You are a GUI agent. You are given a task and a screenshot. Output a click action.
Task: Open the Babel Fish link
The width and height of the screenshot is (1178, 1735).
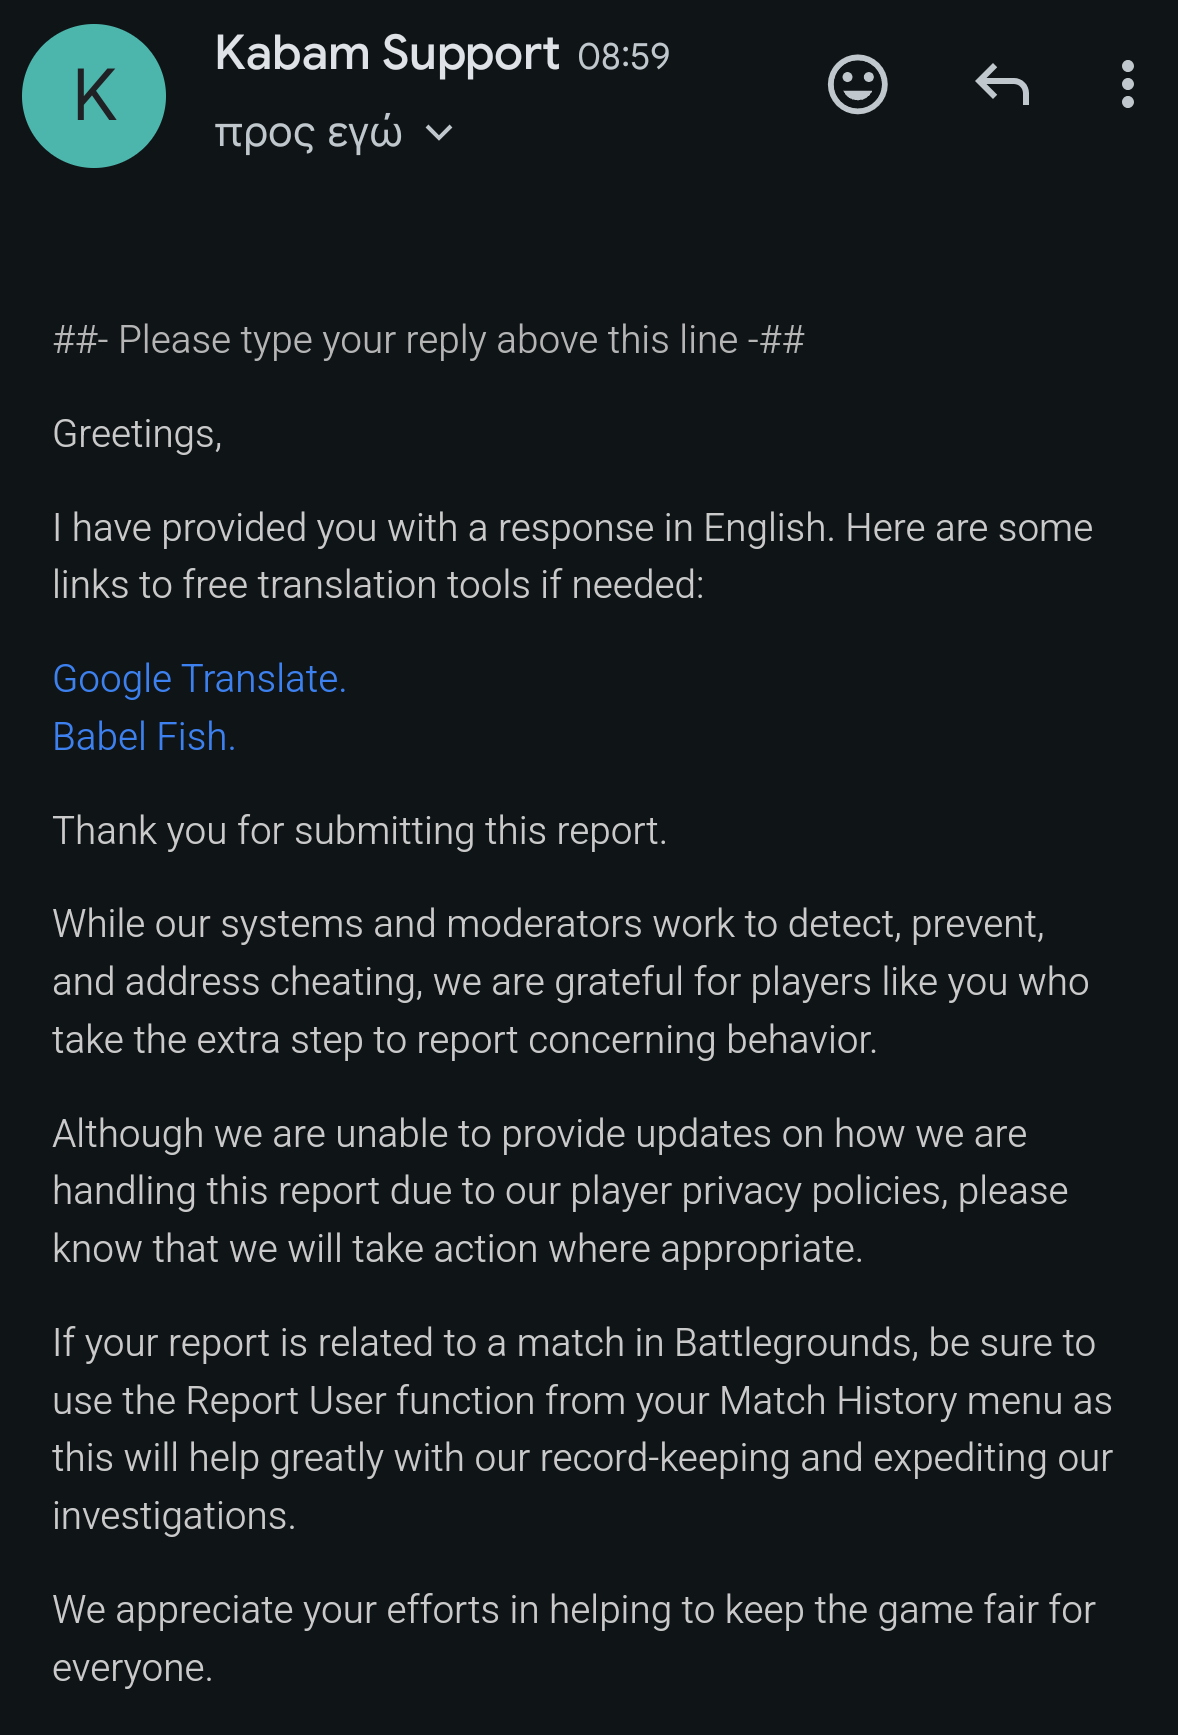point(144,737)
